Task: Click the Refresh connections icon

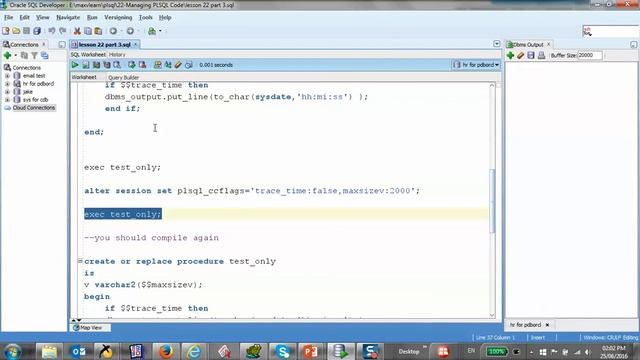Action: coord(24,56)
